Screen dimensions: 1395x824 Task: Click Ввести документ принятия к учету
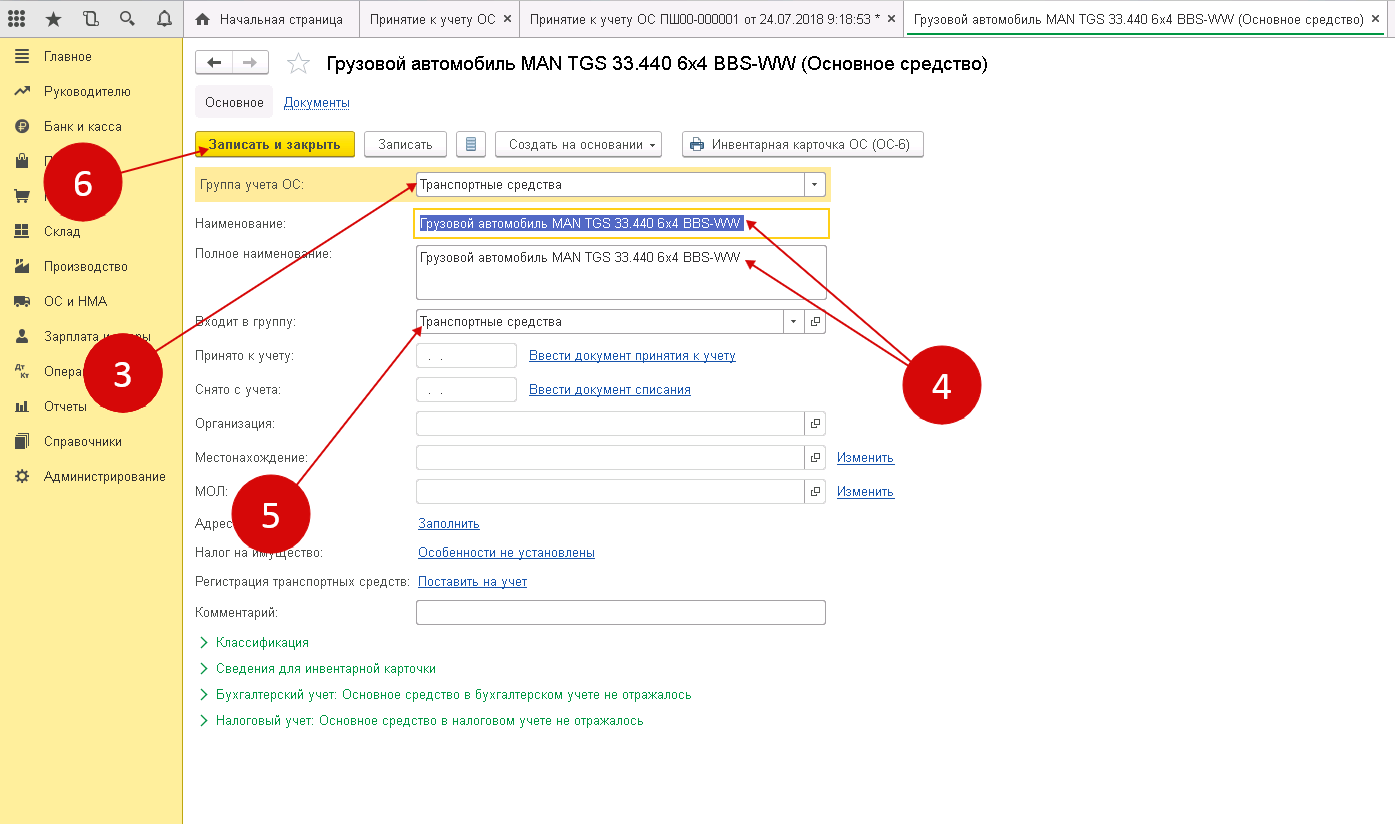click(632, 356)
